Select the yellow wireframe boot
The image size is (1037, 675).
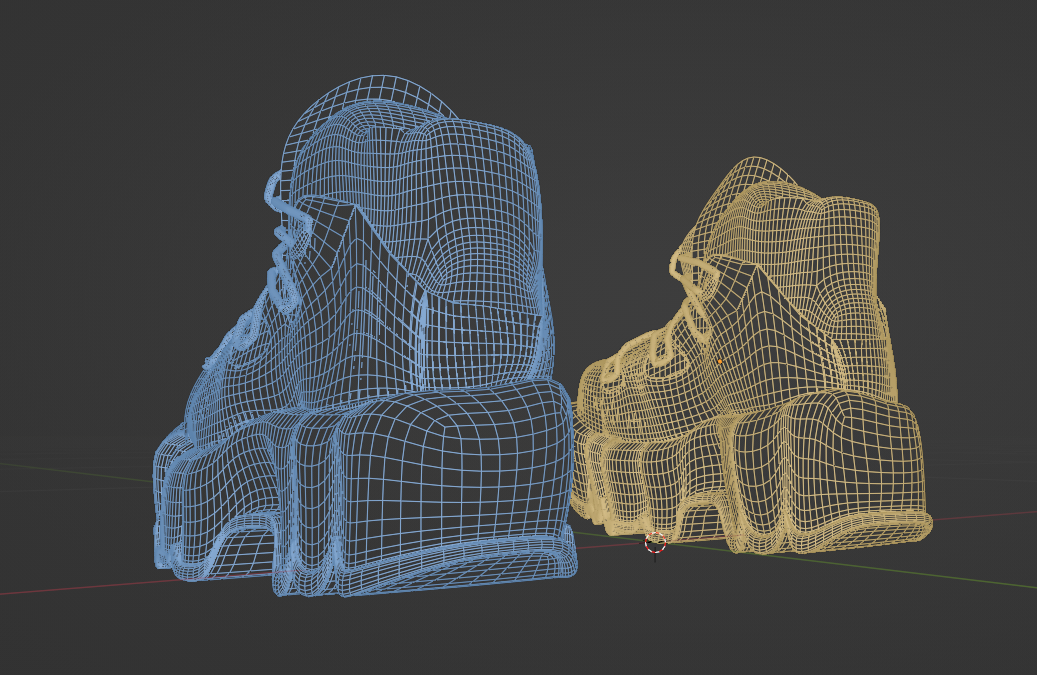click(x=754, y=357)
